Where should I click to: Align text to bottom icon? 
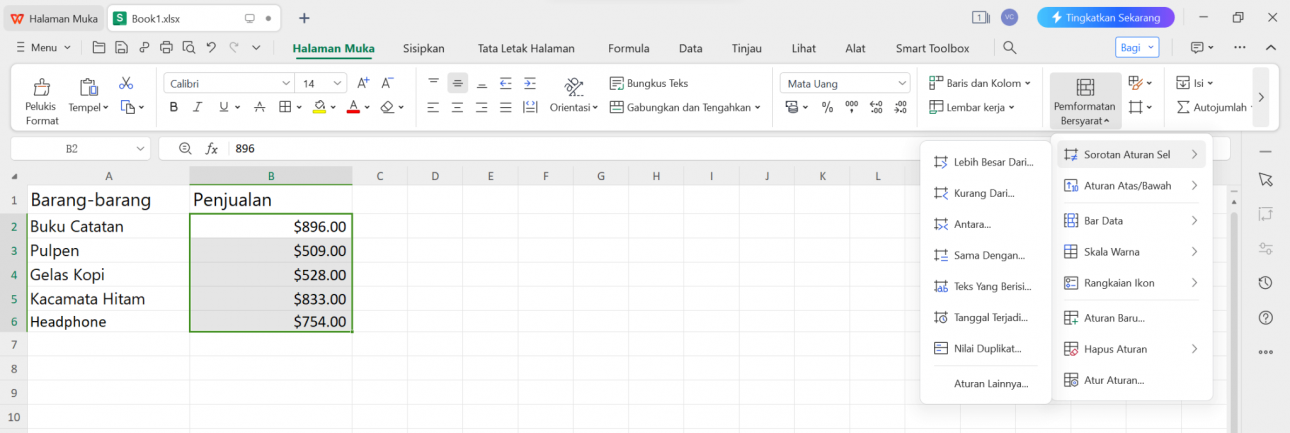click(481, 83)
